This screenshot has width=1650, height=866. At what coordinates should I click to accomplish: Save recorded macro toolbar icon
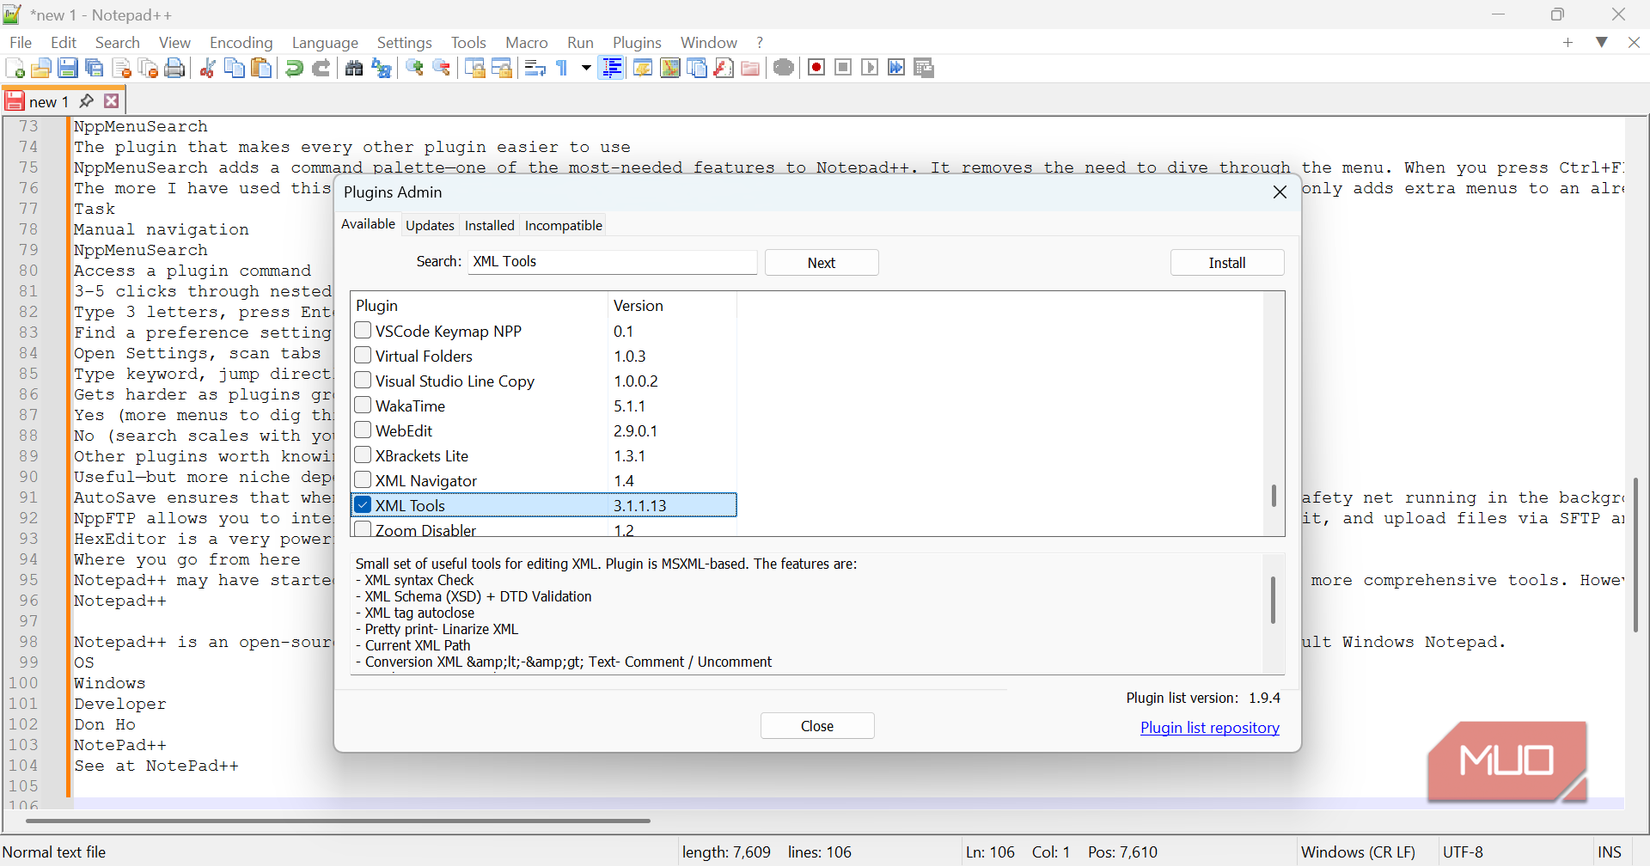[x=924, y=68]
